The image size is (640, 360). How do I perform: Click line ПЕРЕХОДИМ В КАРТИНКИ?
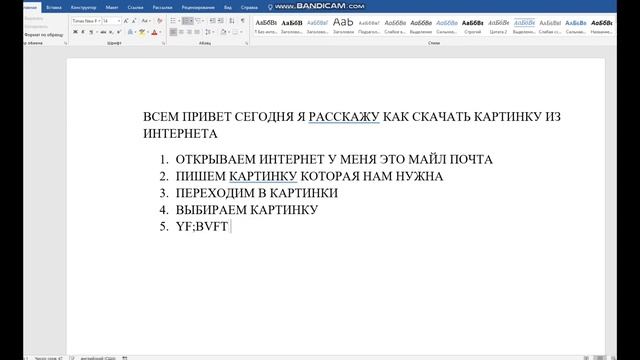[x=257, y=193]
